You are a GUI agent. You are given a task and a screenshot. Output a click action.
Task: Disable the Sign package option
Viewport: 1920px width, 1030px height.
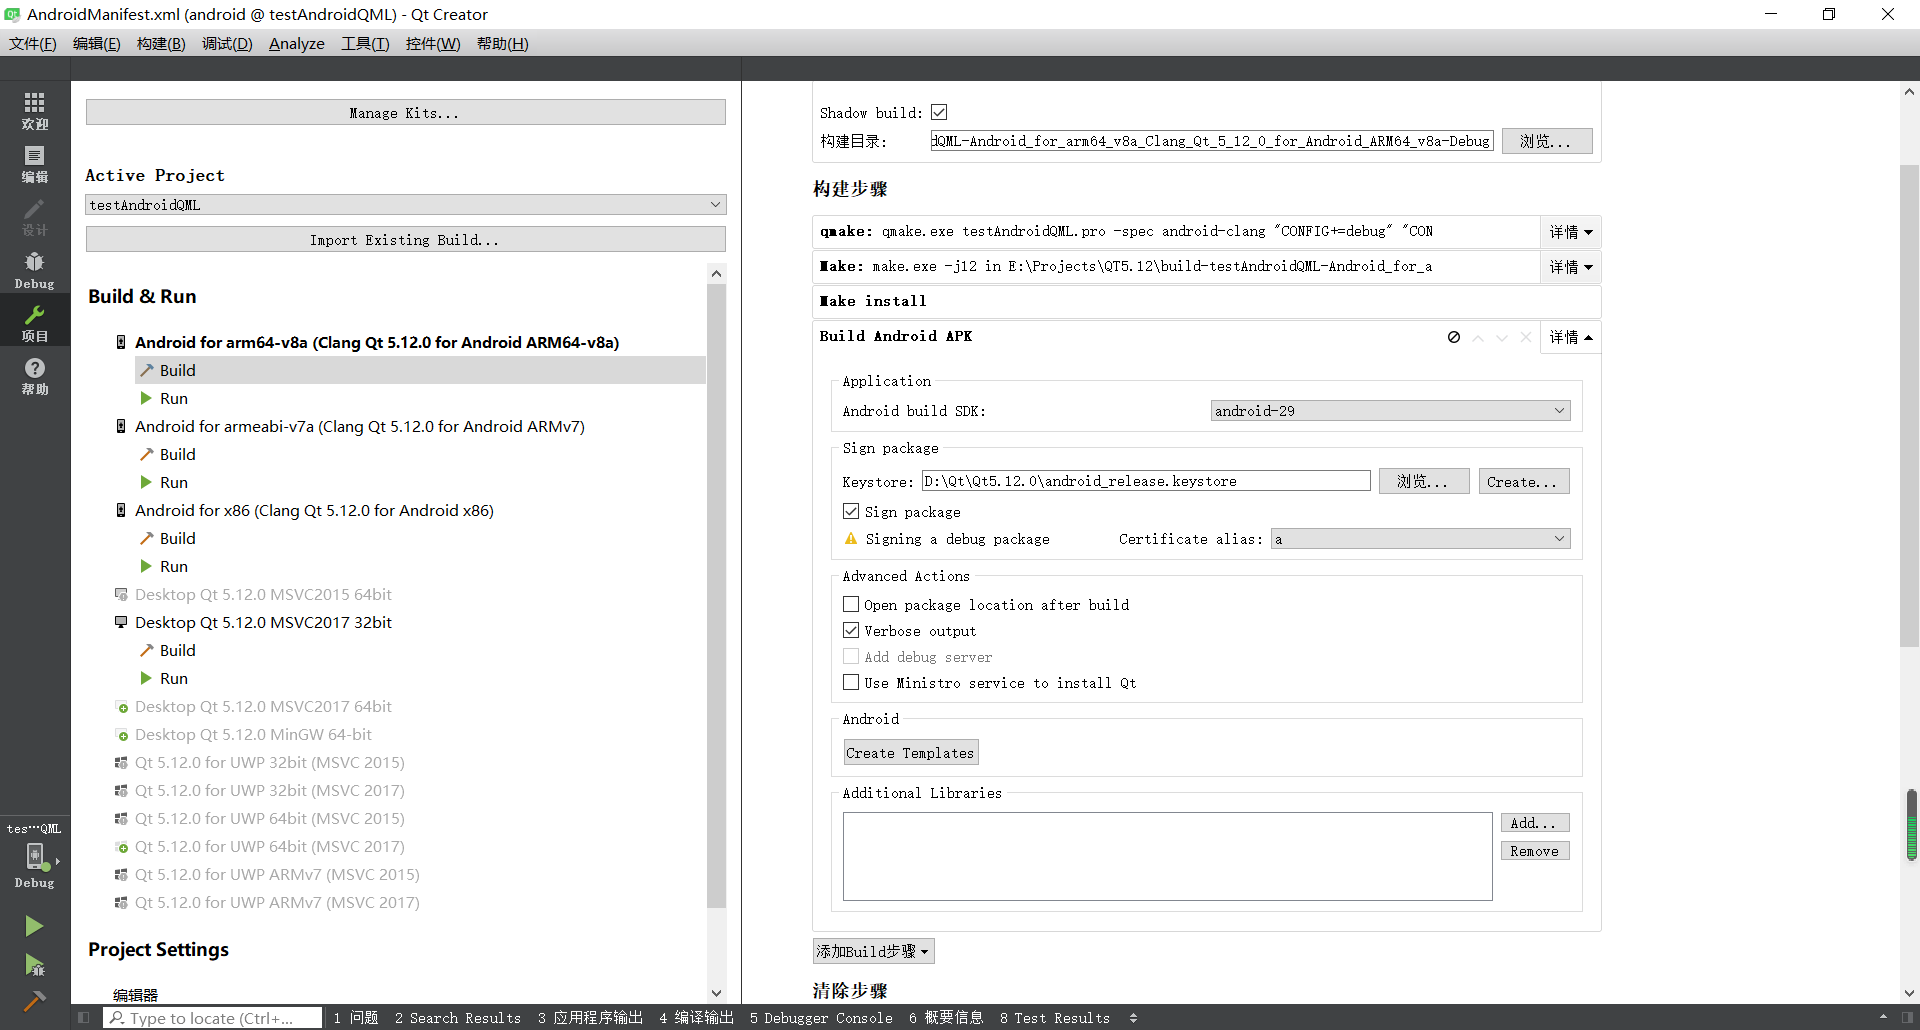[851, 511]
